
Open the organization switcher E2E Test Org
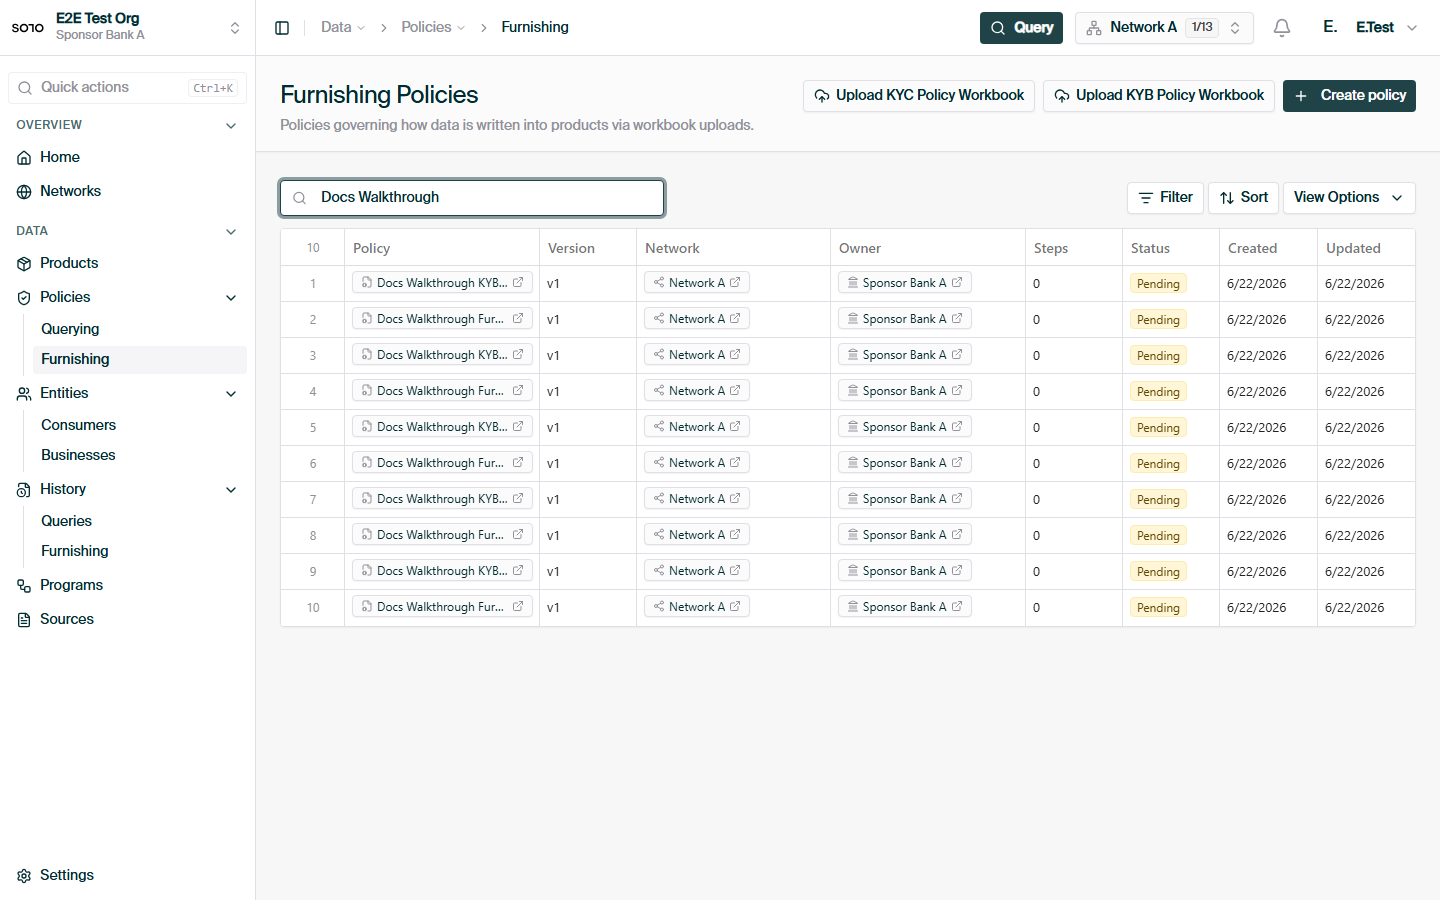[x=127, y=27]
